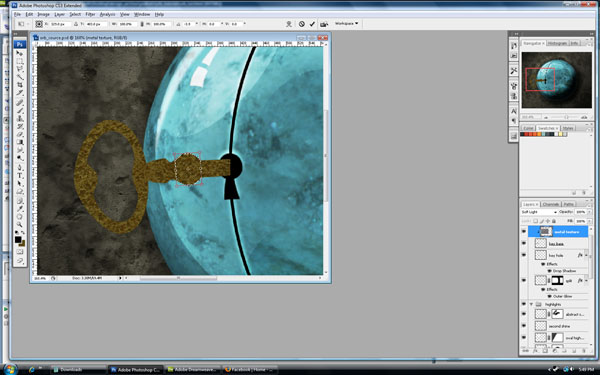The image size is (600, 375).
Task: Hide the metal texture layer
Action: click(x=524, y=232)
